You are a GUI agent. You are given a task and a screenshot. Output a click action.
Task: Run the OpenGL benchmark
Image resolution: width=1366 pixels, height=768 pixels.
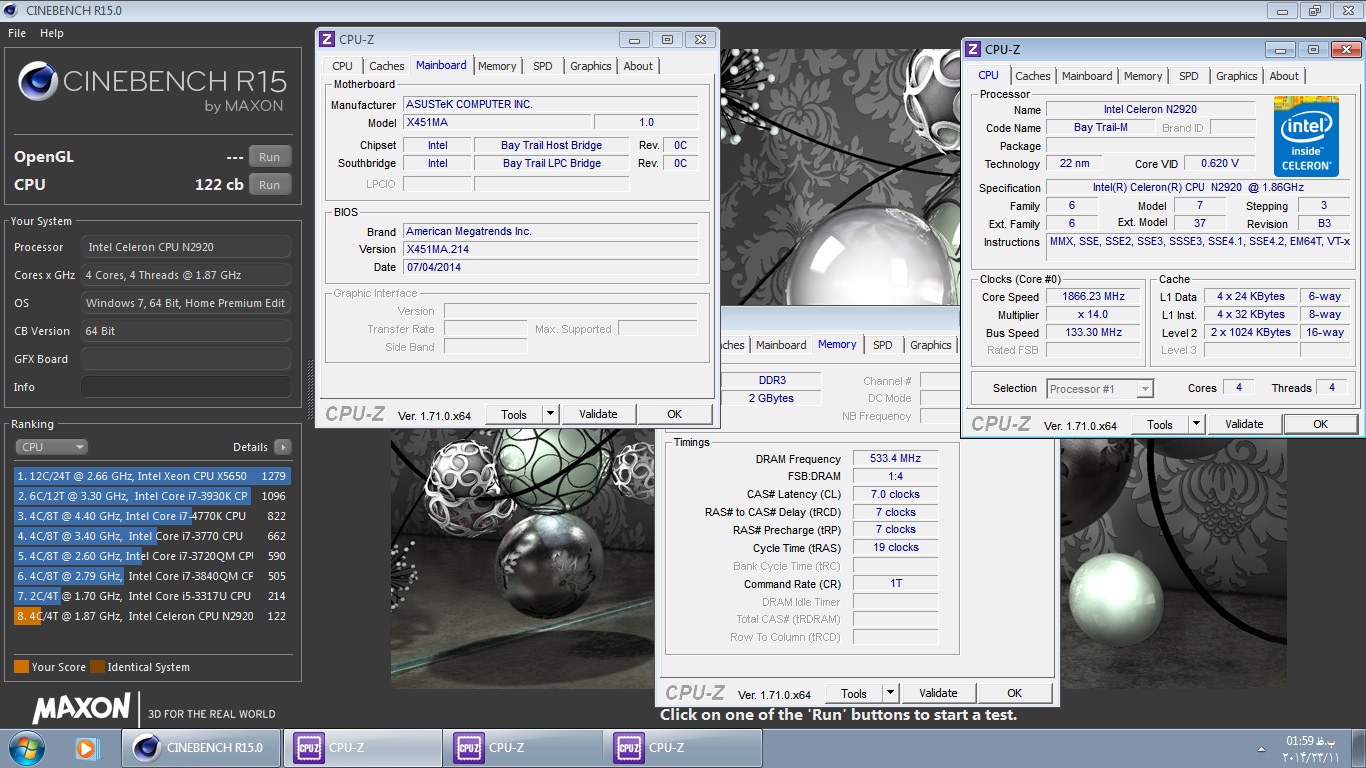(270, 156)
